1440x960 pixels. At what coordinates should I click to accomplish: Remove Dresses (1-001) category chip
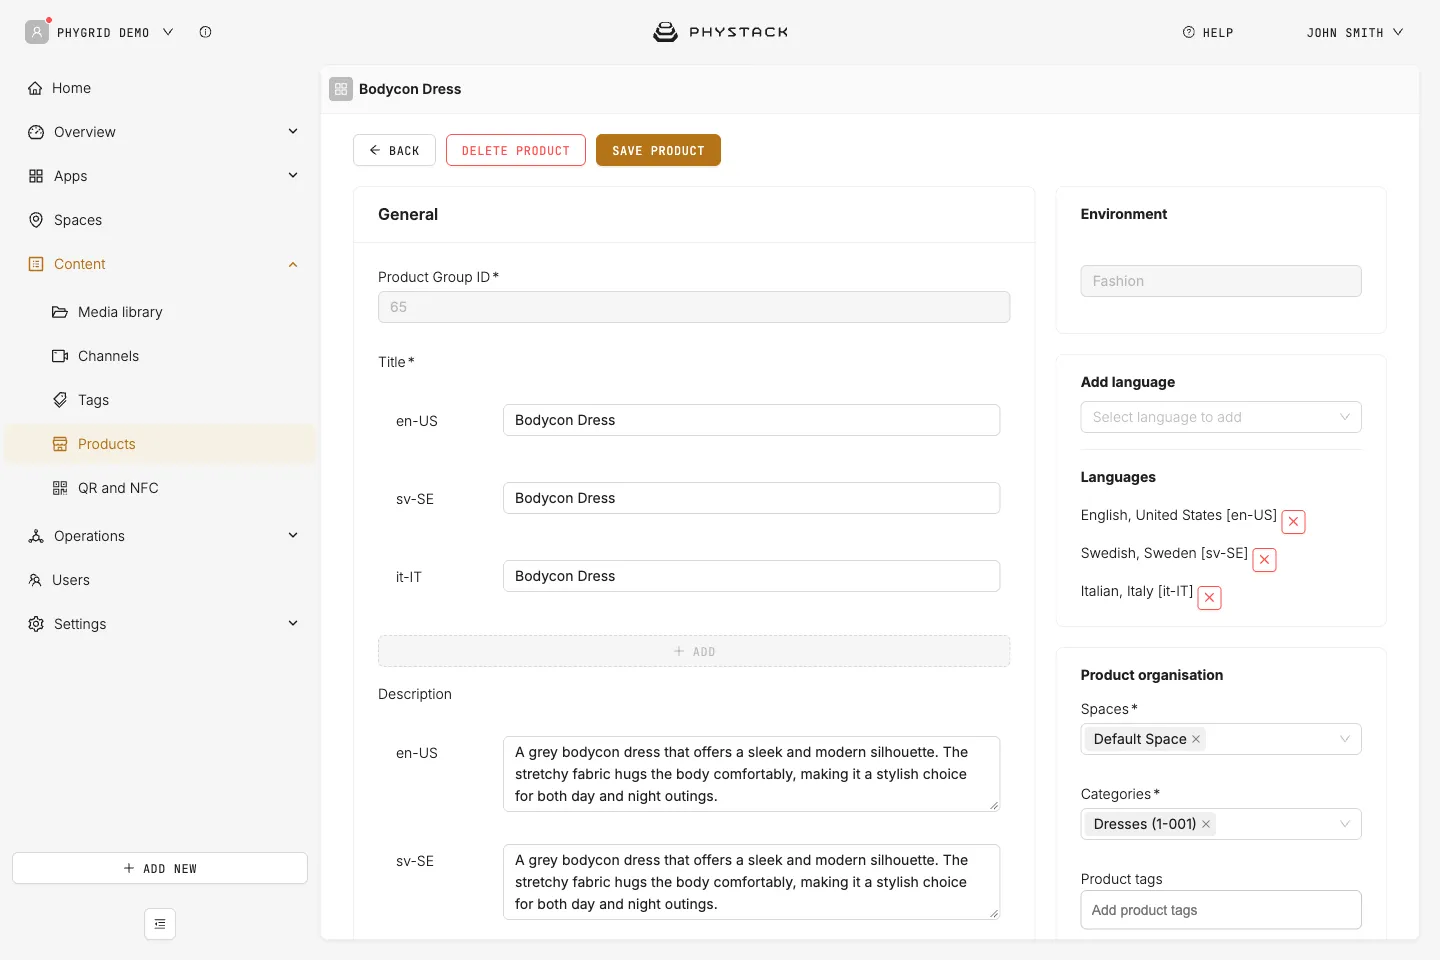tap(1206, 824)
